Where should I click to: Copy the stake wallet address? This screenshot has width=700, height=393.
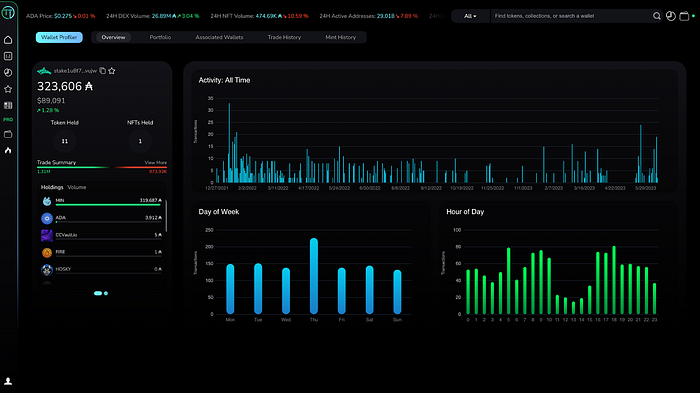pos(103,71)
